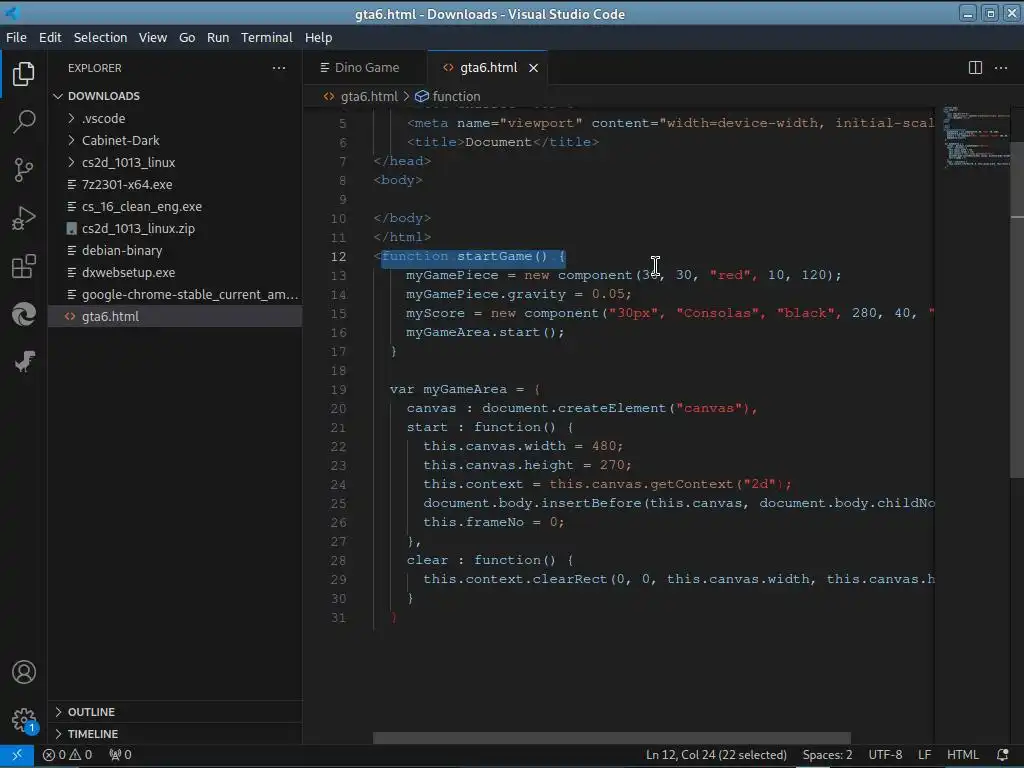Click the cs2d_1013_linux.zip file icon
The width and height of the screenshot is (1024, 768).
click(x=72, y=229)
